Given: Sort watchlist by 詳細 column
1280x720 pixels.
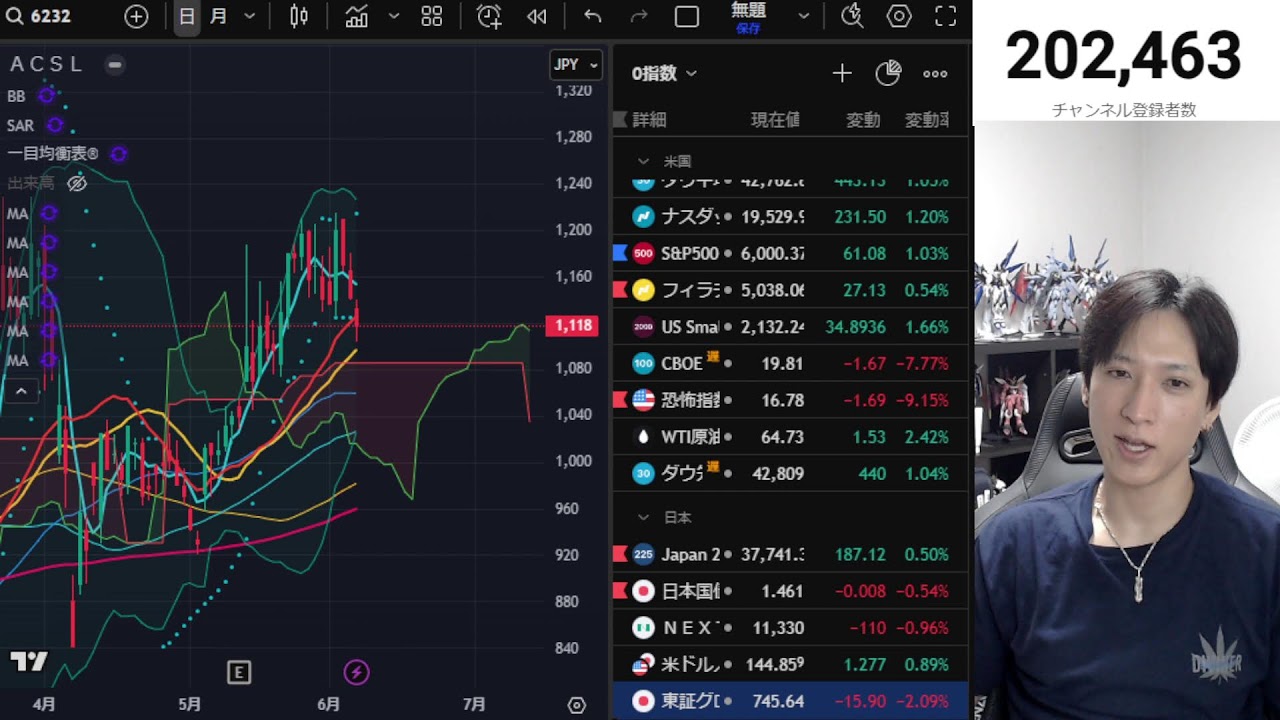Looking at the screenshot, I should 649,120.
